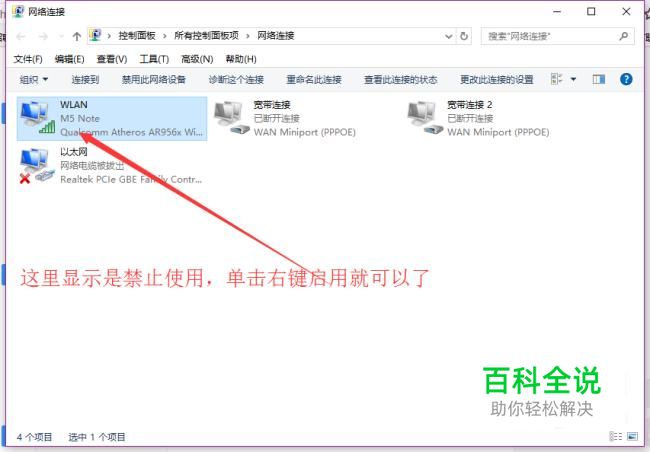
Task: Switch to details view in status bar
Action: (616, 436)
